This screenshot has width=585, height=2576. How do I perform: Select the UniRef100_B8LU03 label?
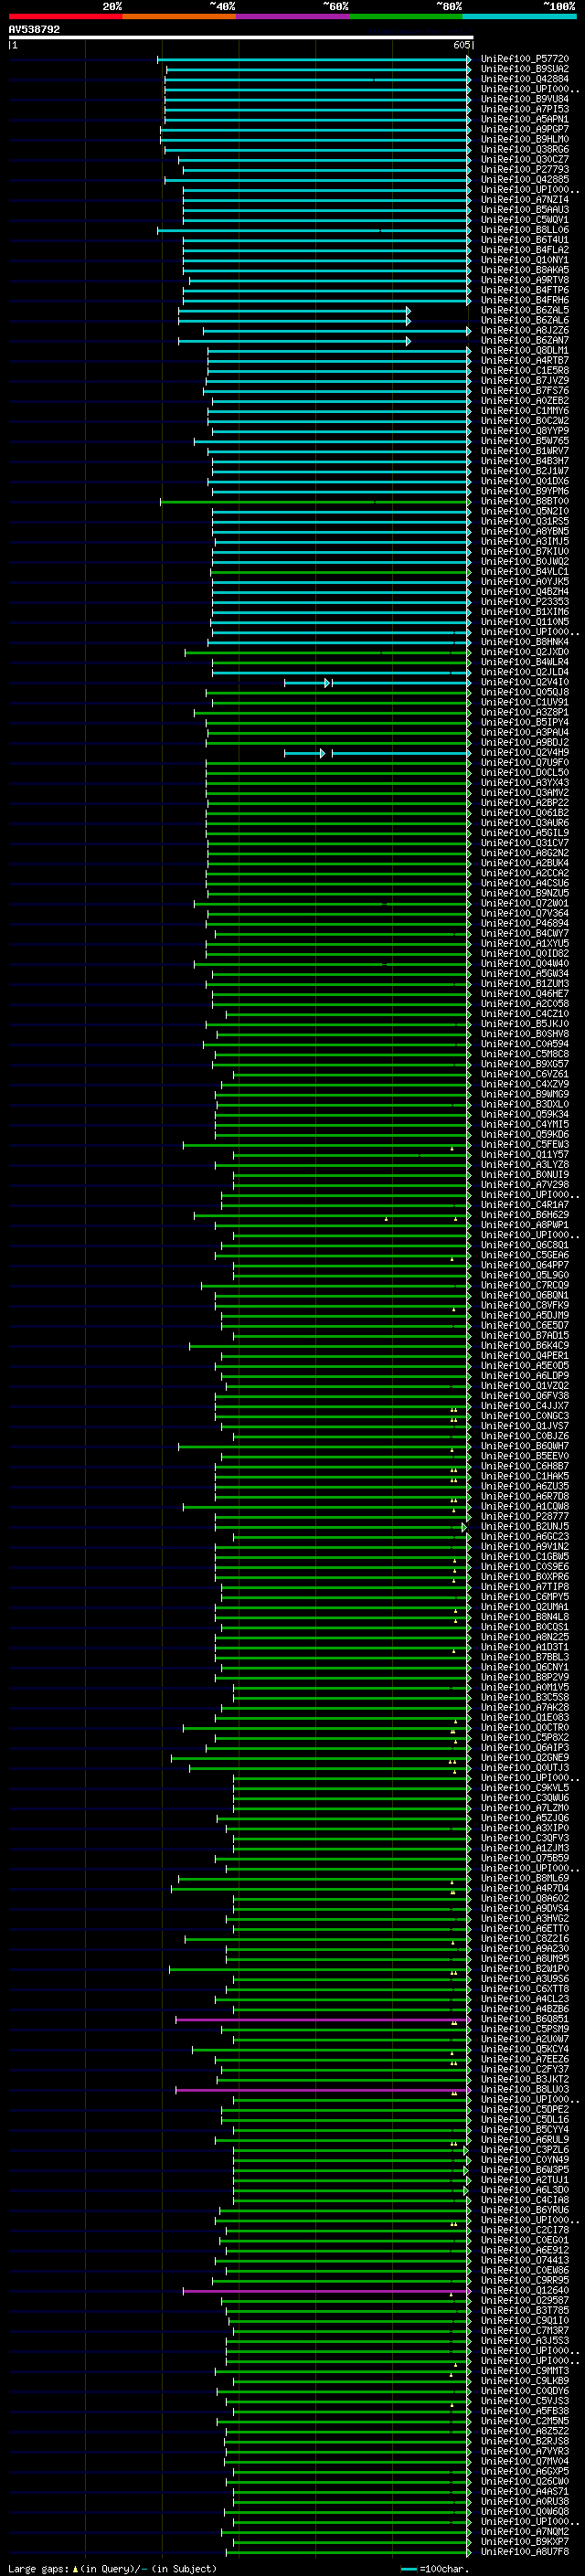pos(524,2089)
